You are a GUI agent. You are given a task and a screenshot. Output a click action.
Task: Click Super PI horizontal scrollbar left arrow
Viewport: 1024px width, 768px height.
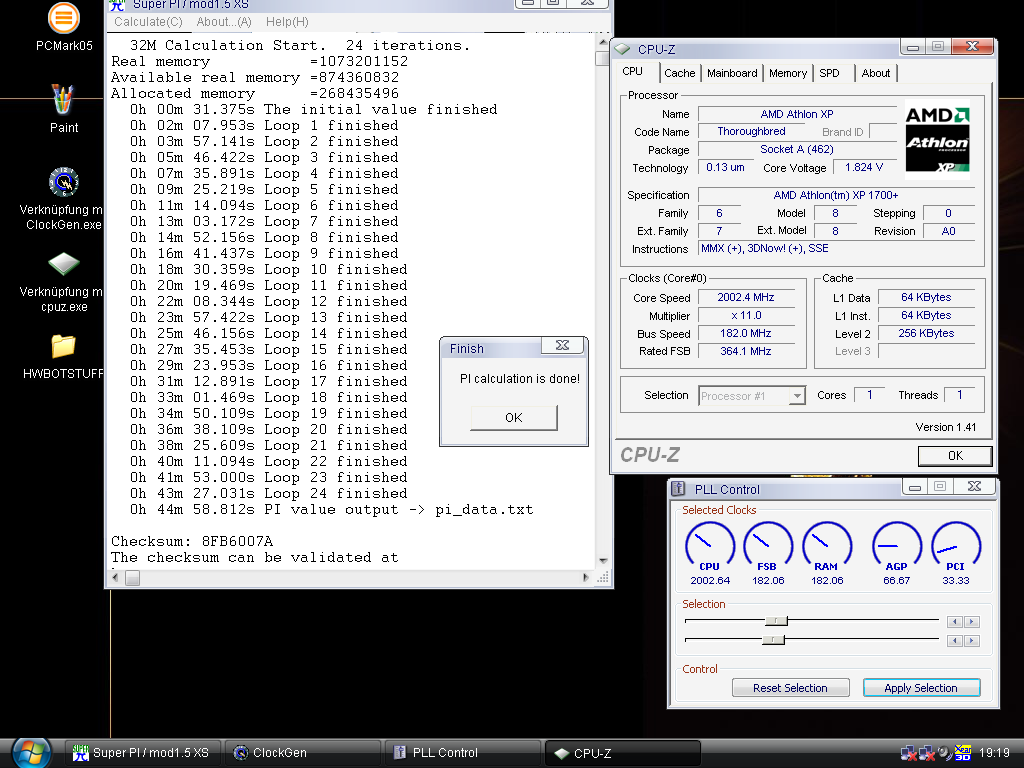click(x=116, y=577)
